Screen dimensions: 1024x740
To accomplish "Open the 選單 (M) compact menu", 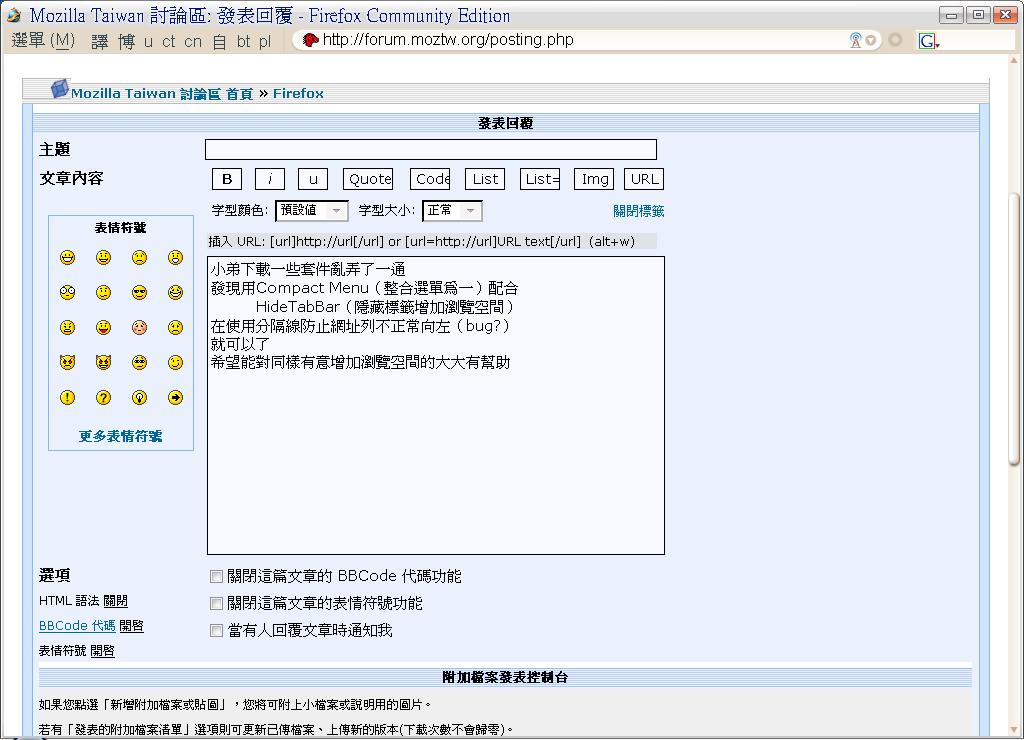I will [43, 40].
